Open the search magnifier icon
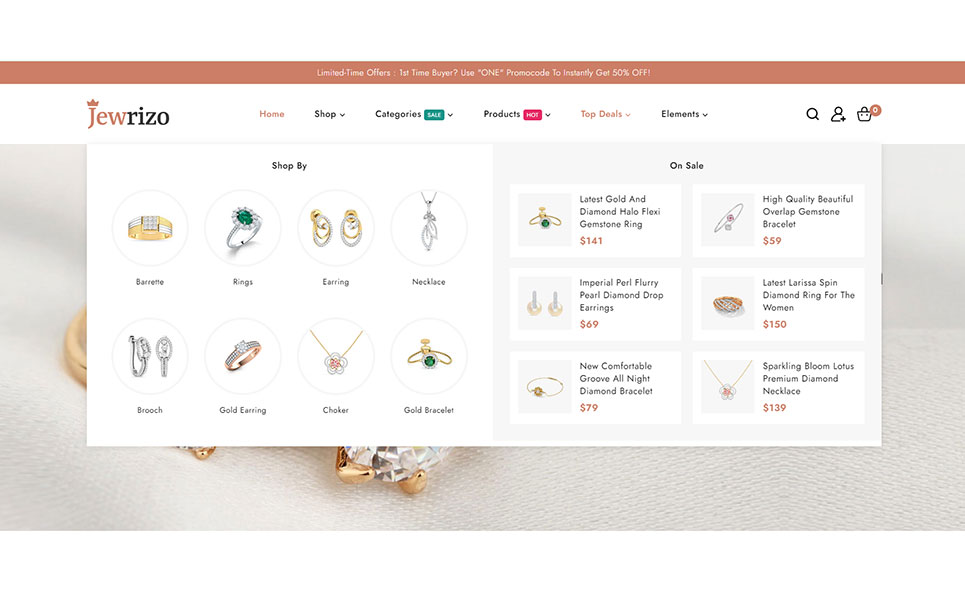Image resolution: width=965 pixels, height=600 pixels. point(812,114)
